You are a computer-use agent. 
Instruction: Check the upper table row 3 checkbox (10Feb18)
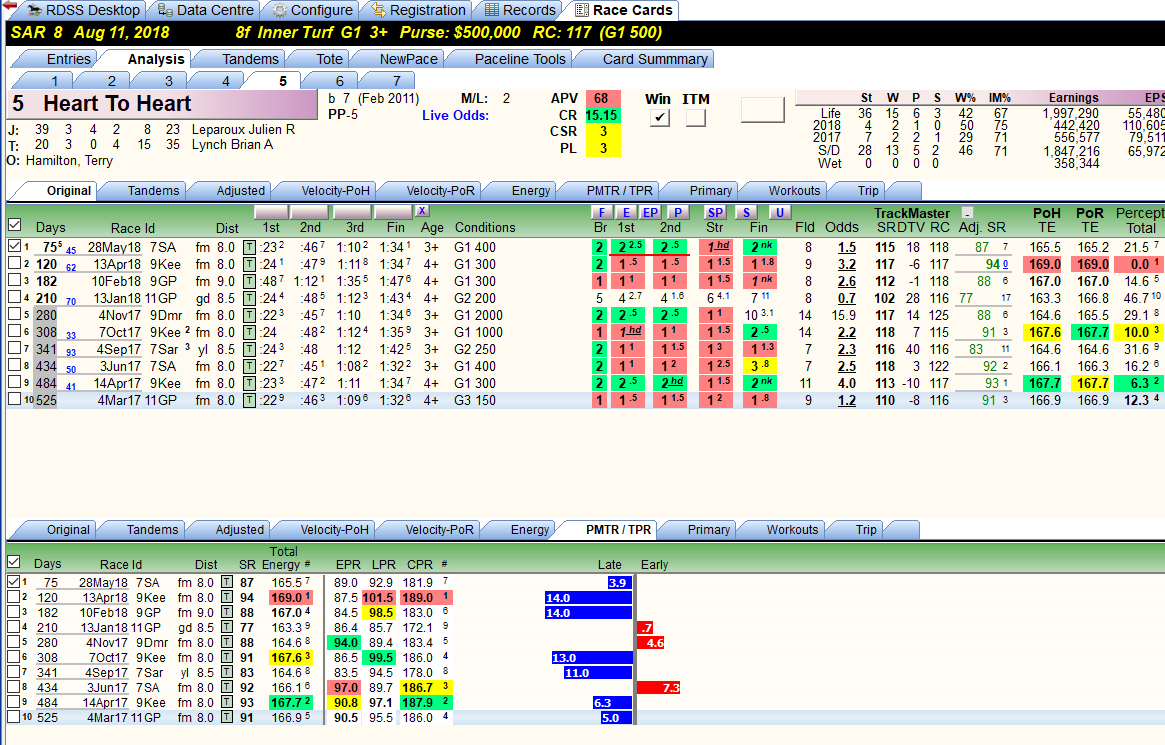14,281
